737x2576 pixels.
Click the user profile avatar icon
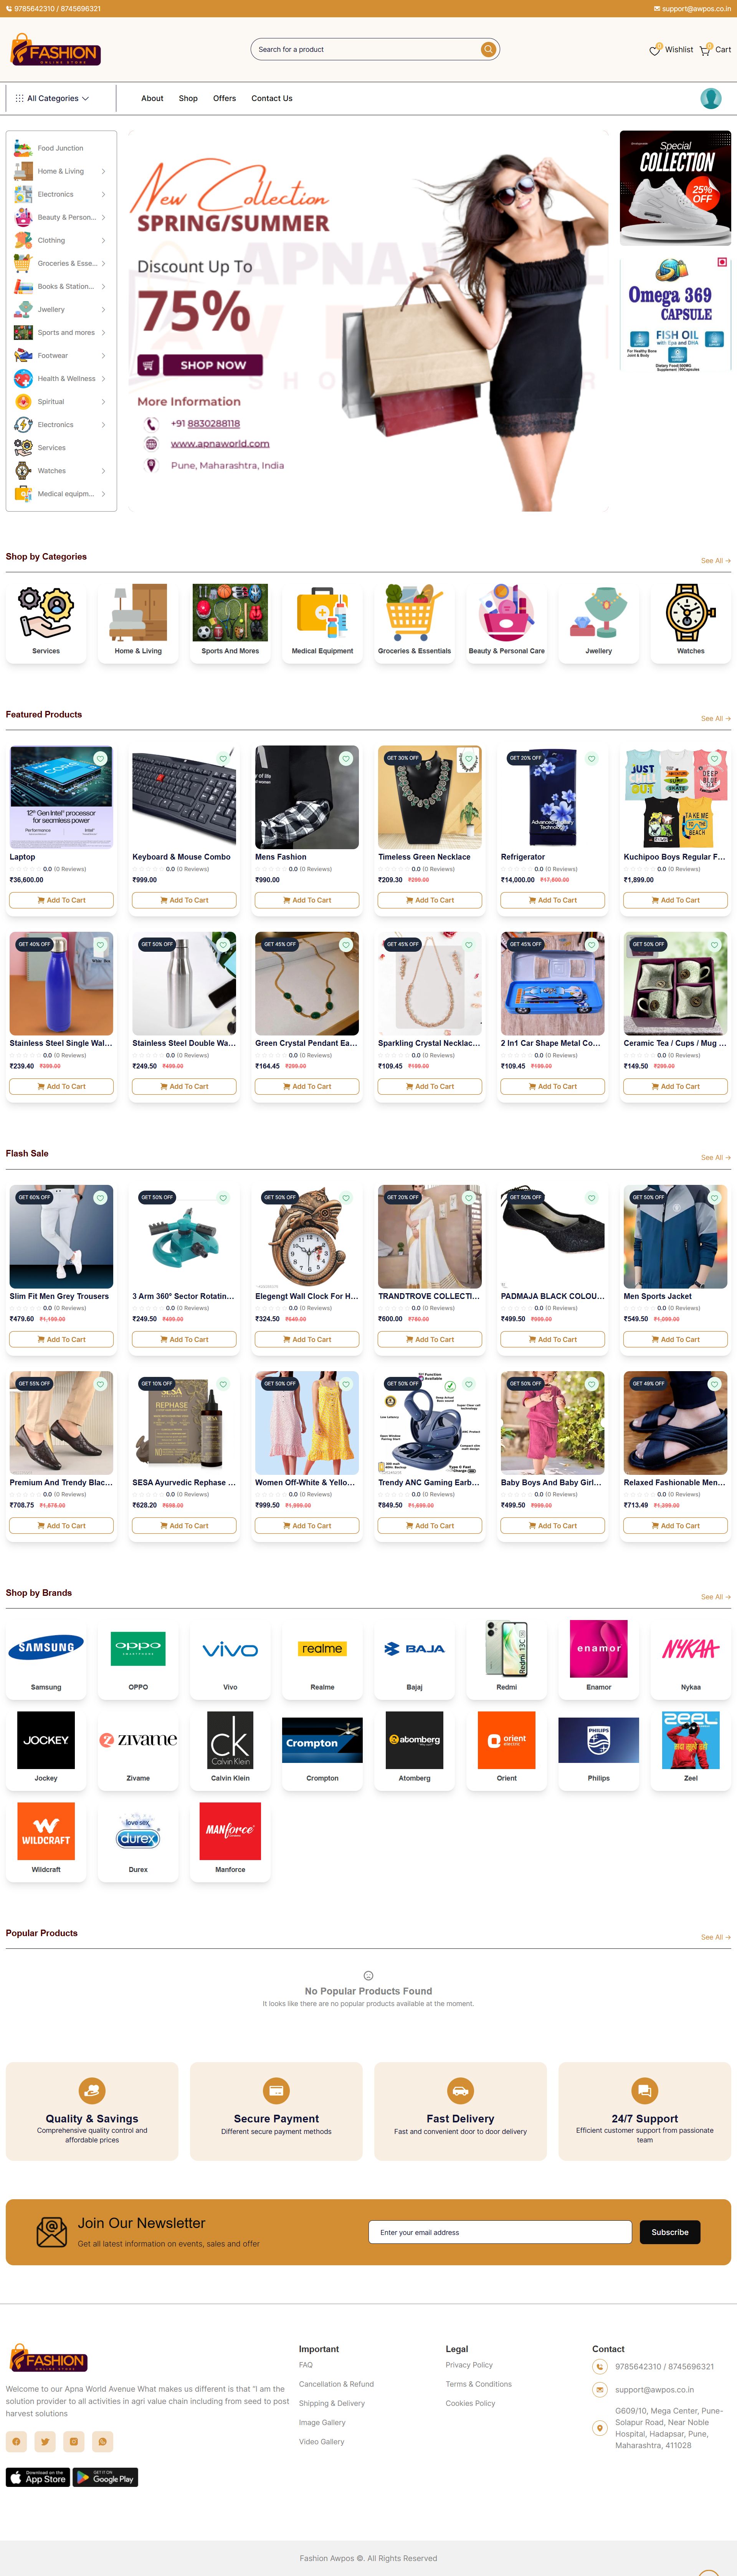pyautogui.click(x=711, y=98)
